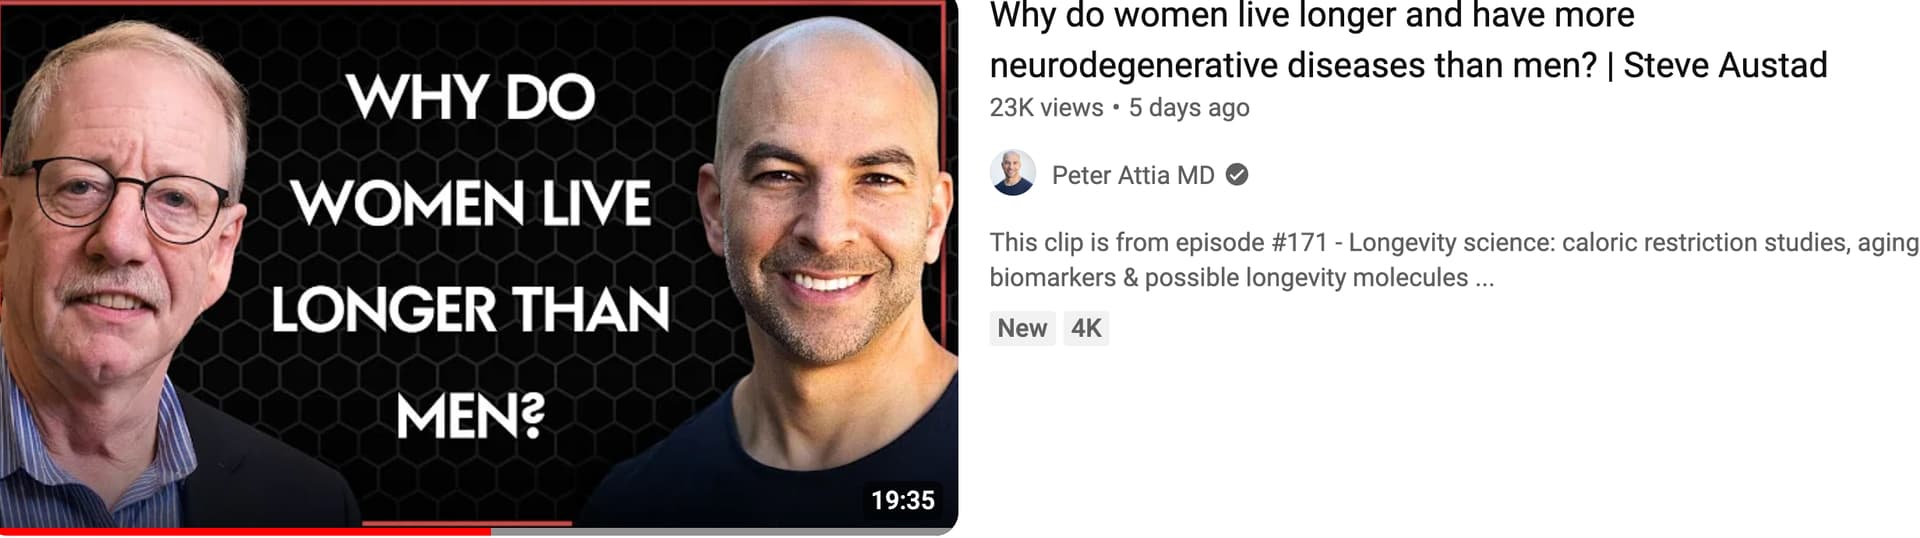Click the New badge
The image size is (1920, 538).
tap(1022, 328)
